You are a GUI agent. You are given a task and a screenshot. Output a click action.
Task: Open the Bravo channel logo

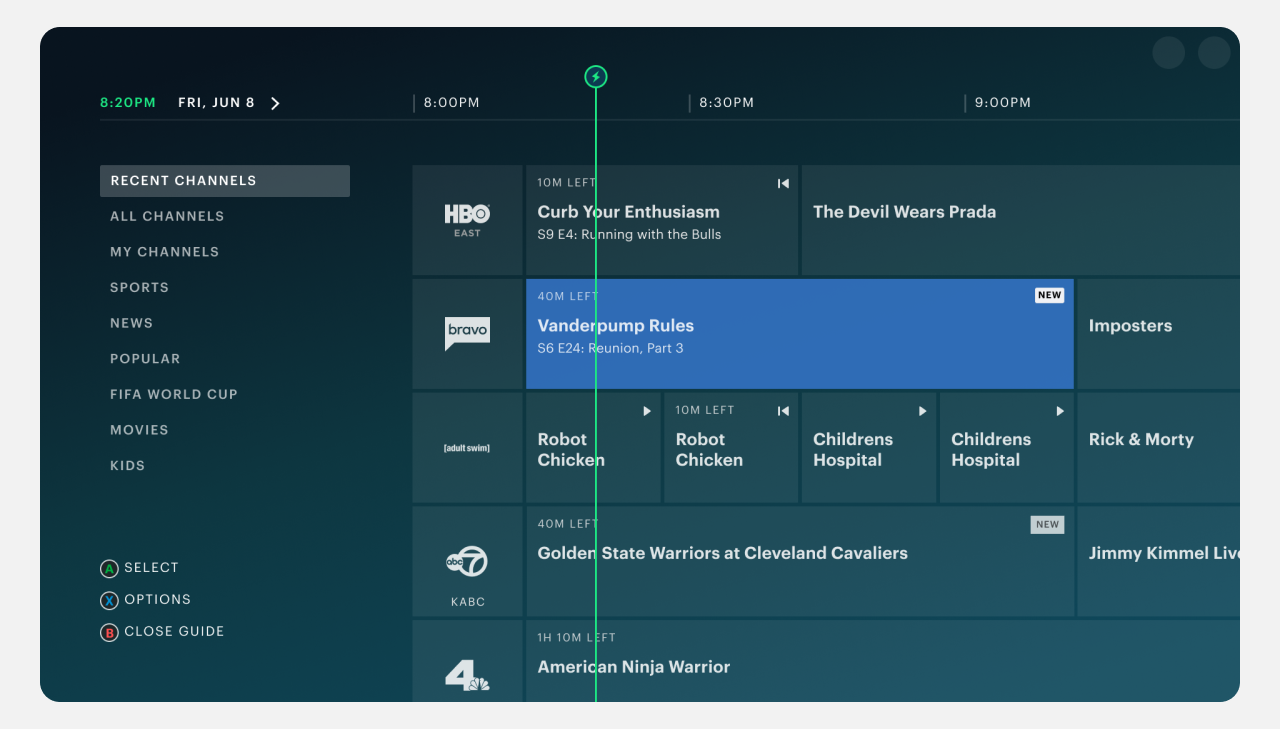tap(467, 334)
